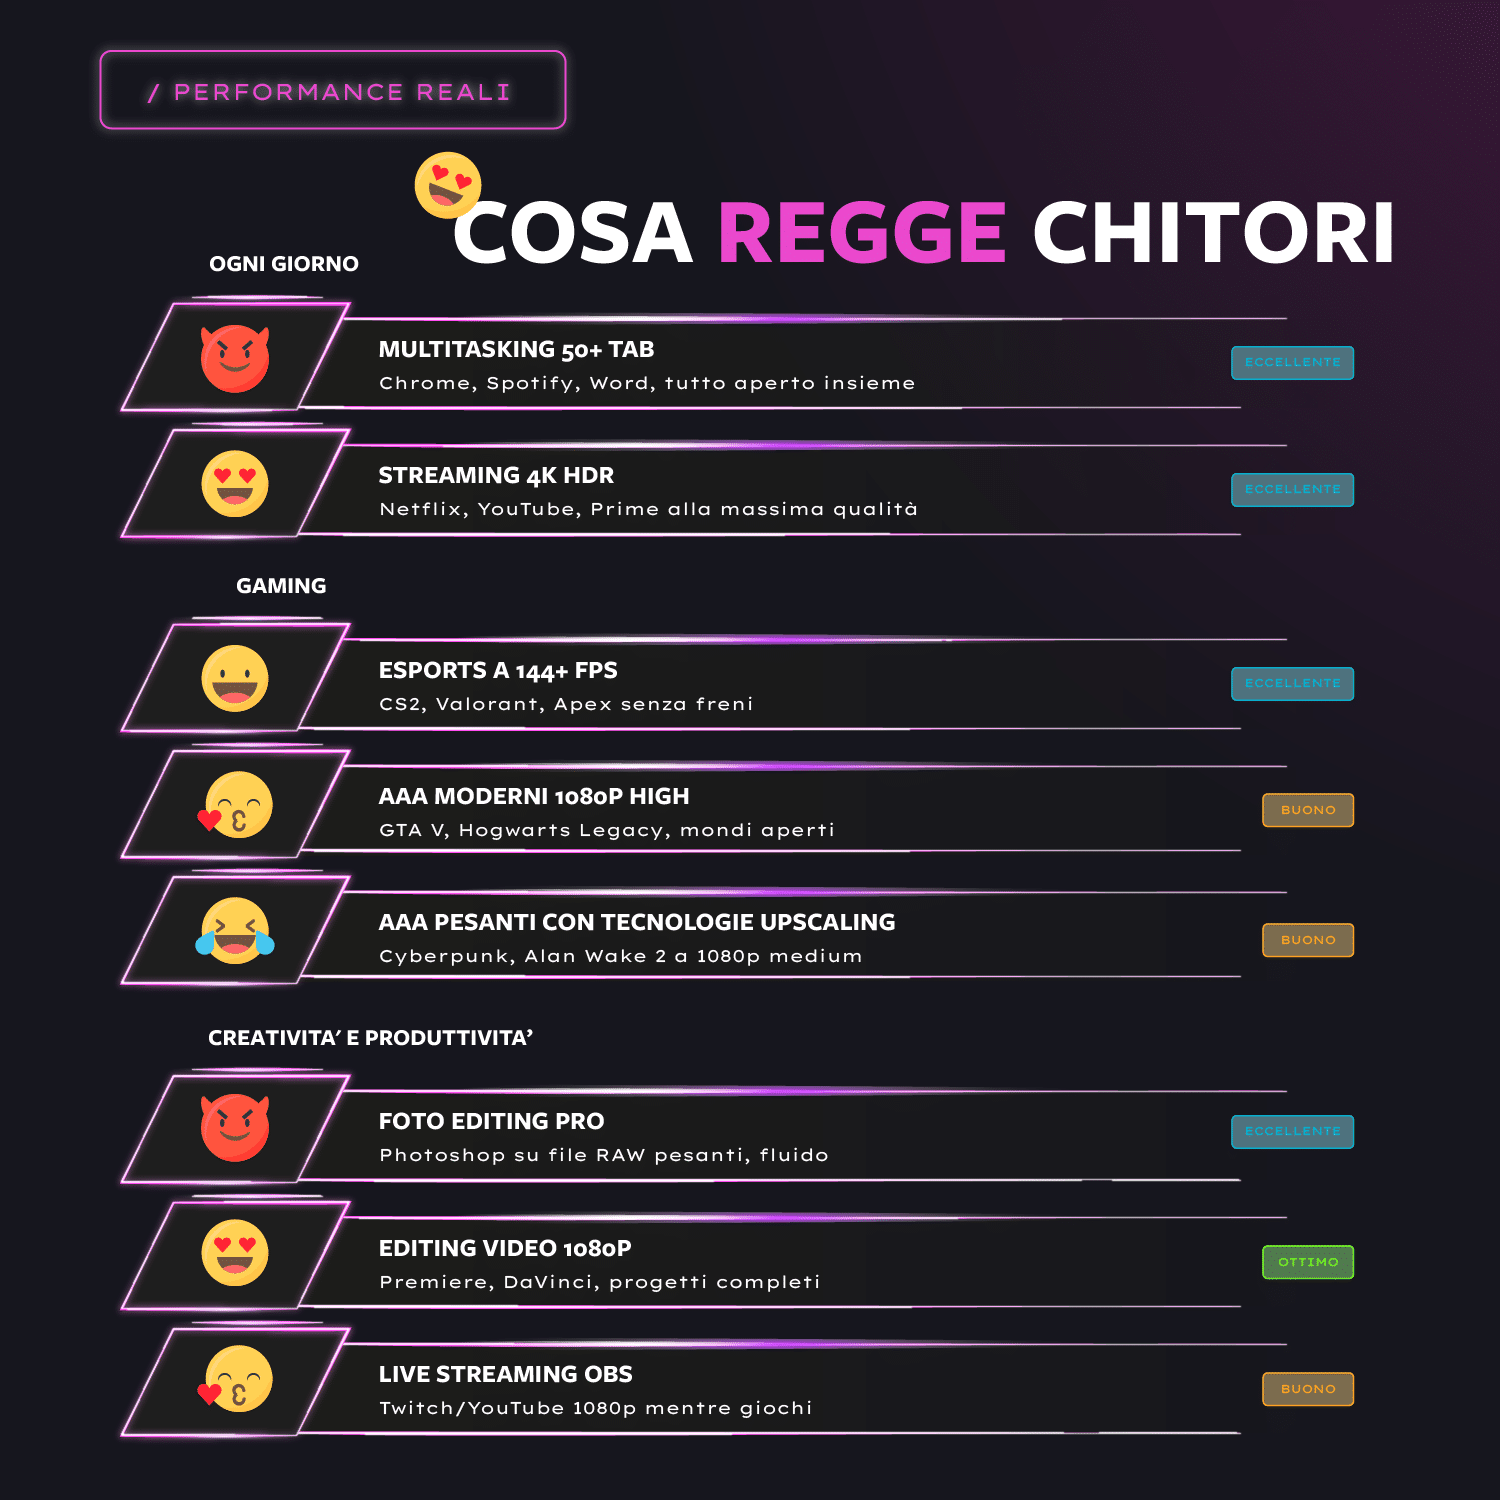Click the kissing emoji beside Live Streaming OBS
1500x1500 pixels.
(236, 1379)
